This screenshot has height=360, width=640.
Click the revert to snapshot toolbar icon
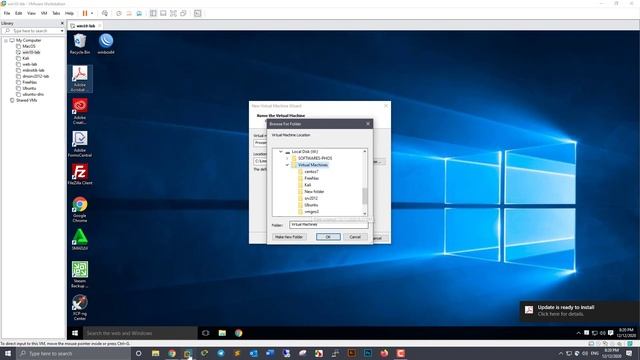pyautogui.click(x=129, y=13)
